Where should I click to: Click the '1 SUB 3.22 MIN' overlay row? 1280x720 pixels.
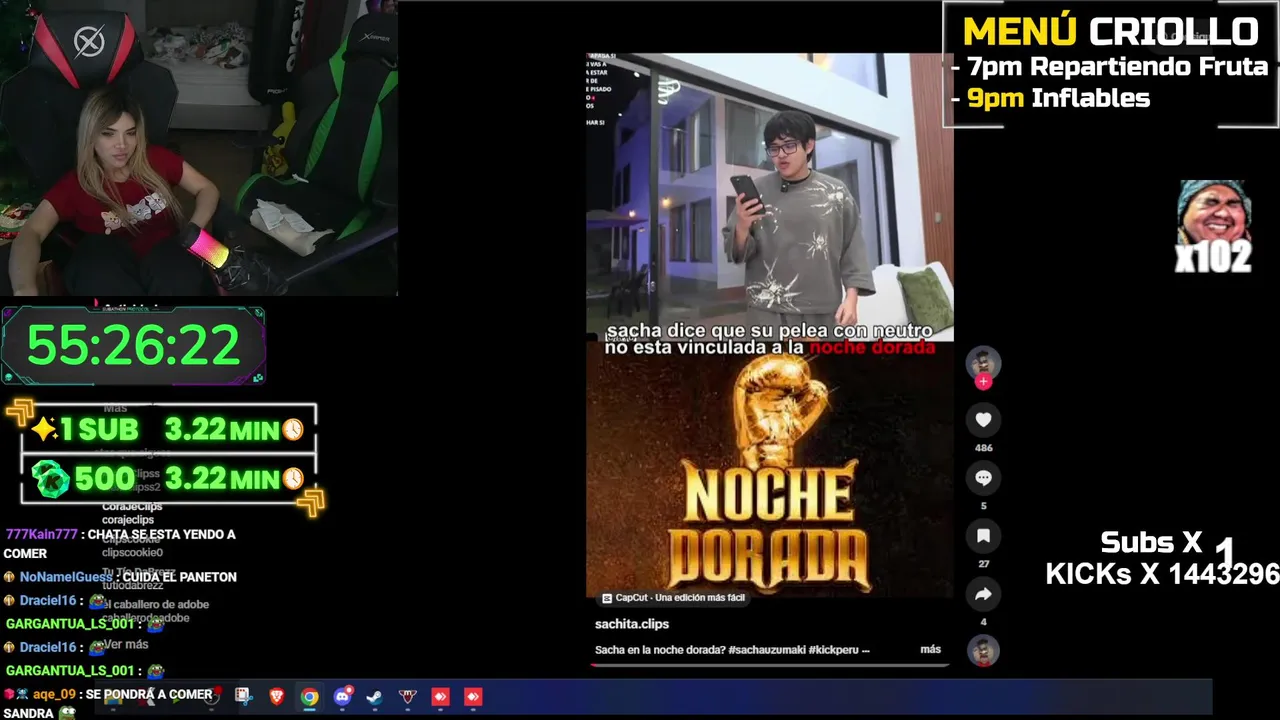click(168, 430)
